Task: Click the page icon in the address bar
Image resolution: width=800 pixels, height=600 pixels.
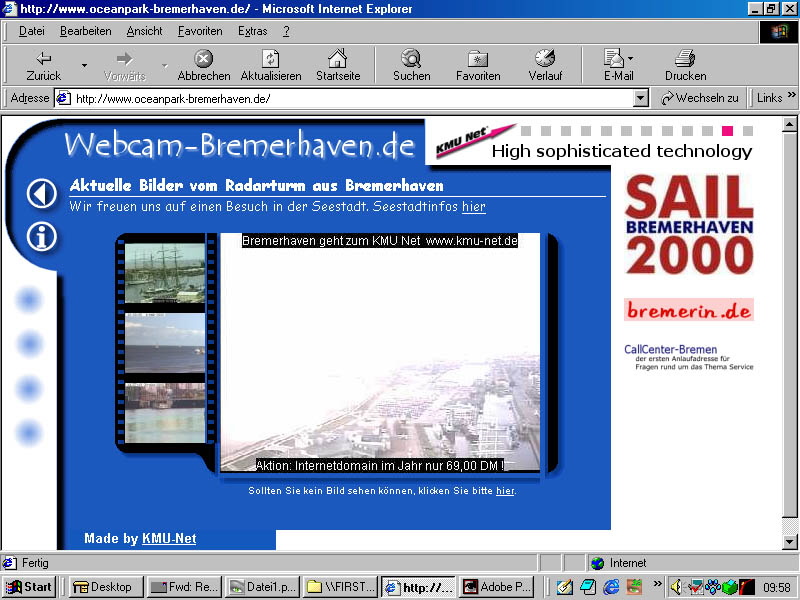Action: [63, 98]
